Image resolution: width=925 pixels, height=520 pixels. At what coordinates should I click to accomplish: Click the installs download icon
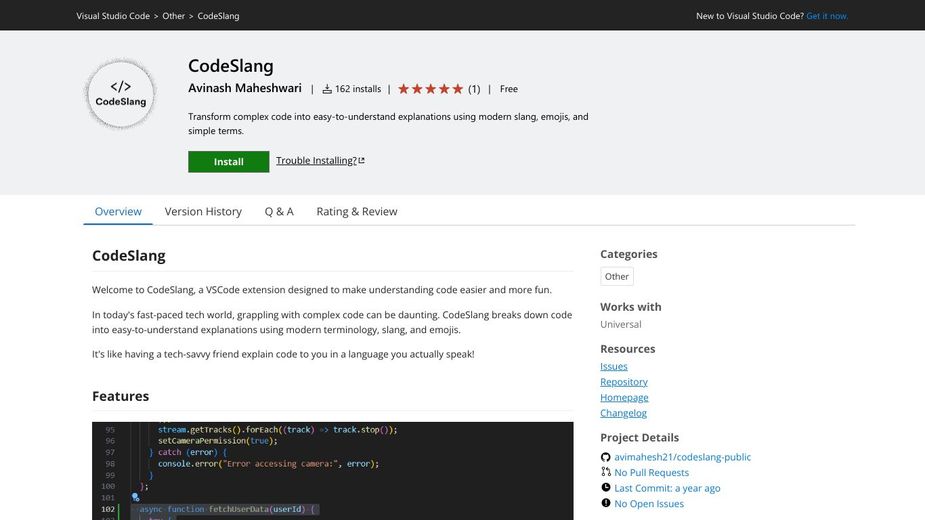point(327,89)
